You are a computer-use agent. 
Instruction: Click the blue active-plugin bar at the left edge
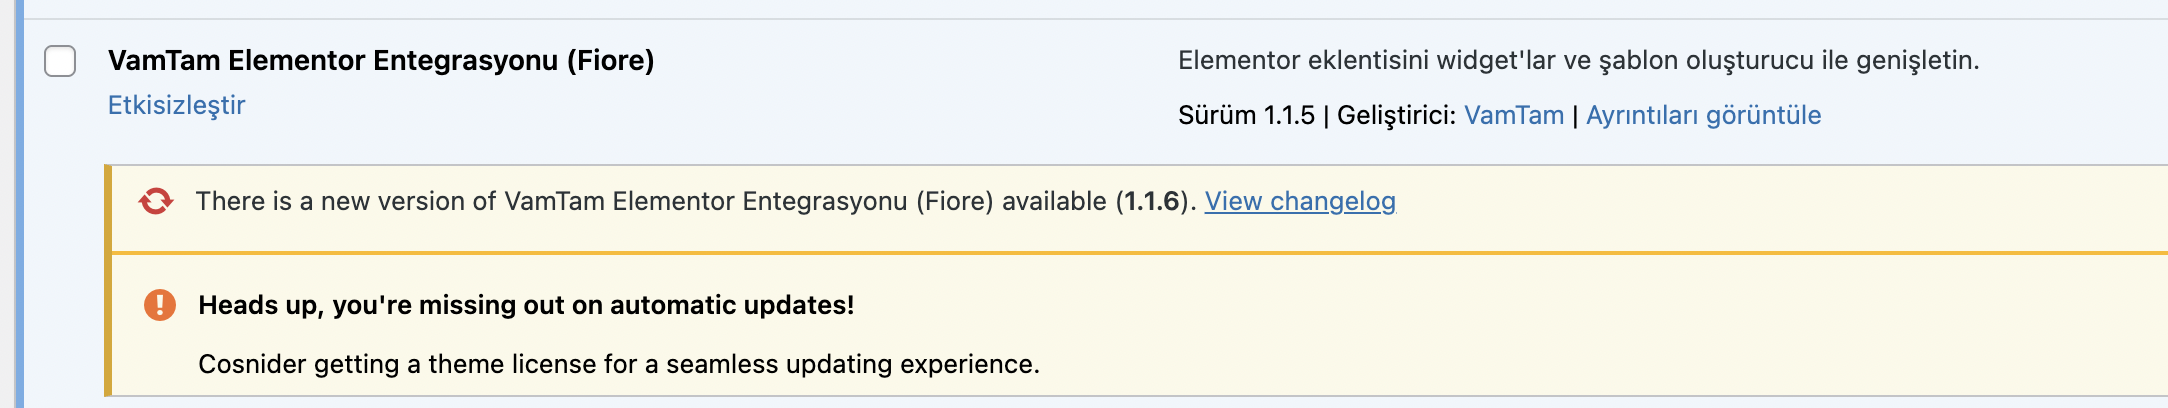click(x=19, y=204)
